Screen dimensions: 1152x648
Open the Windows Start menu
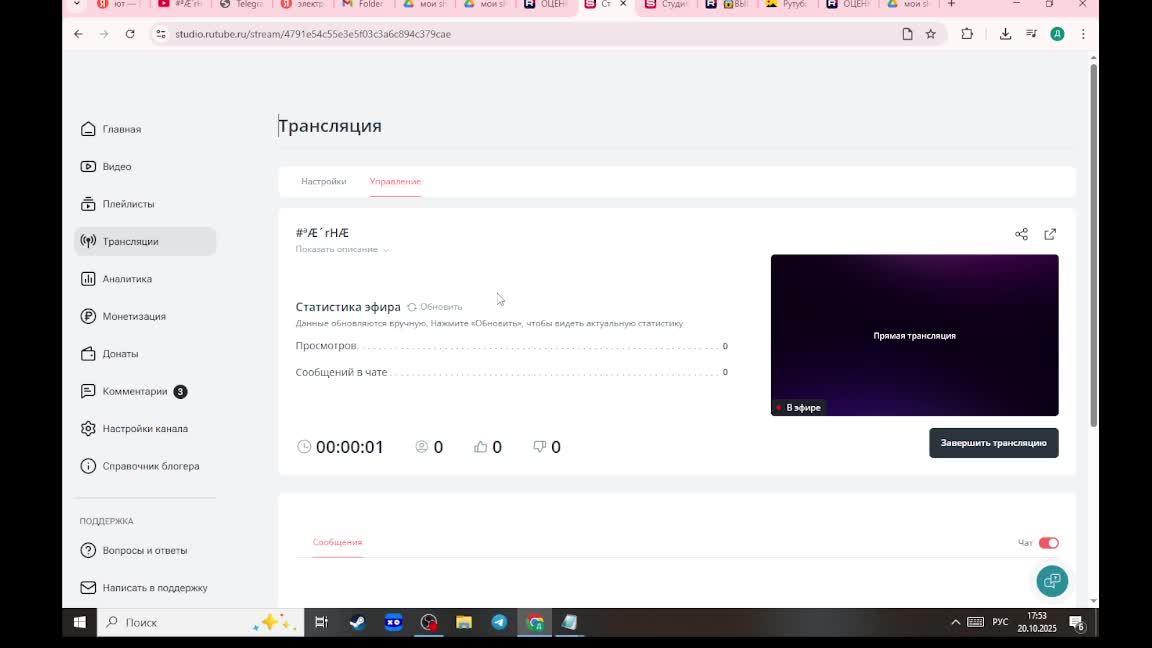(x=80, y=622)
